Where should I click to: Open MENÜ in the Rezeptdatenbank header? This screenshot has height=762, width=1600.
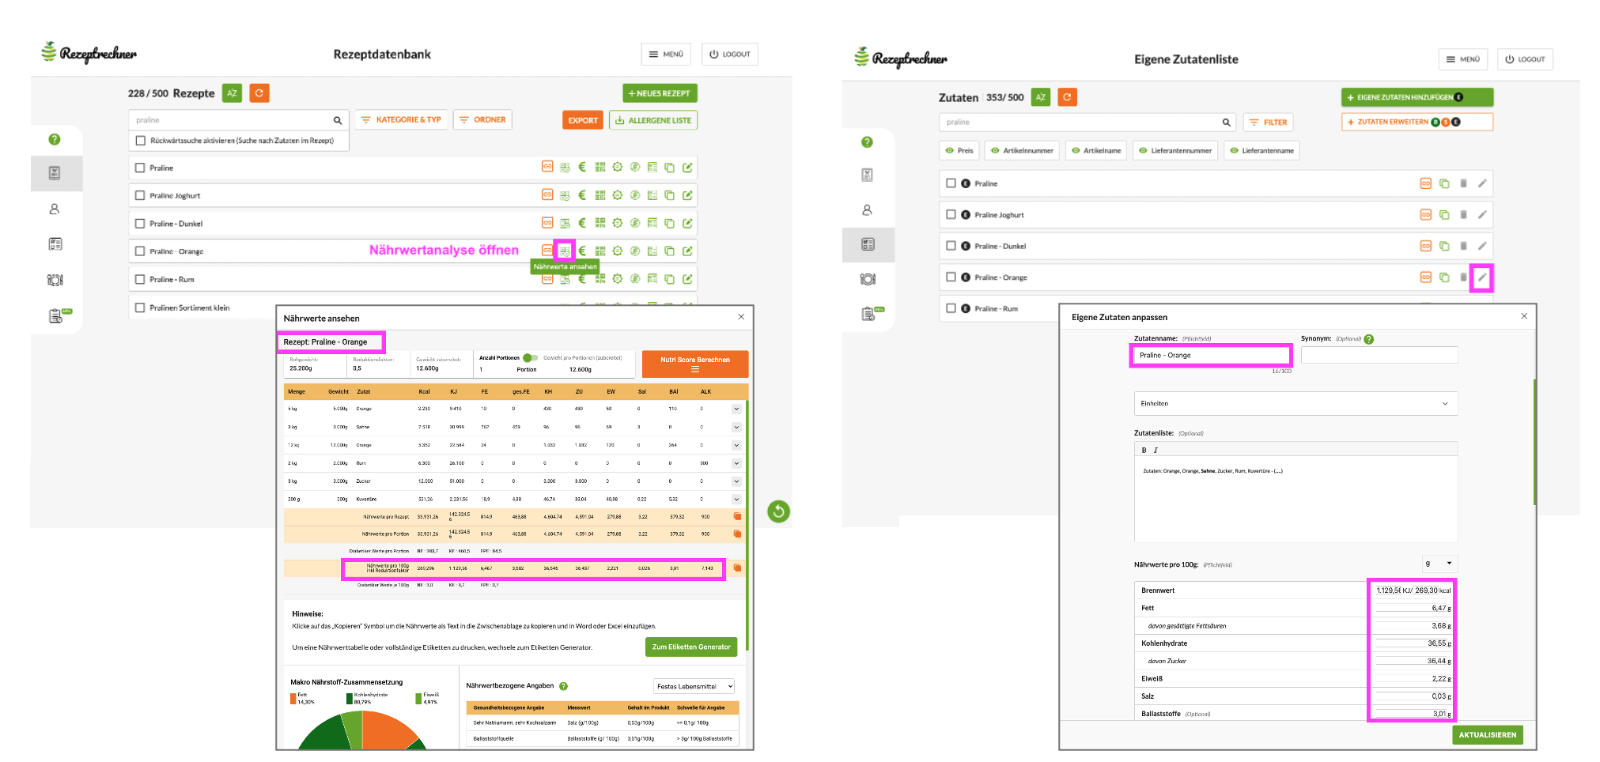(x=666, y=55)
